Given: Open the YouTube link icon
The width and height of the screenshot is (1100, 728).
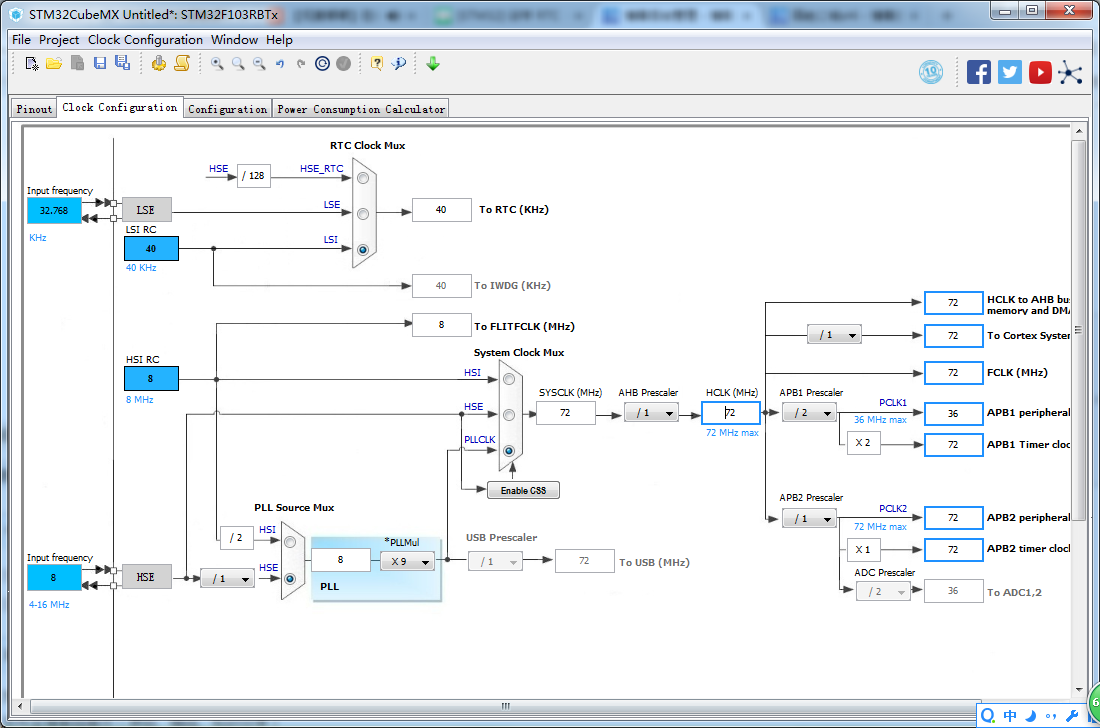Looking at the screenshot, I should click(x=1040, y=72).
